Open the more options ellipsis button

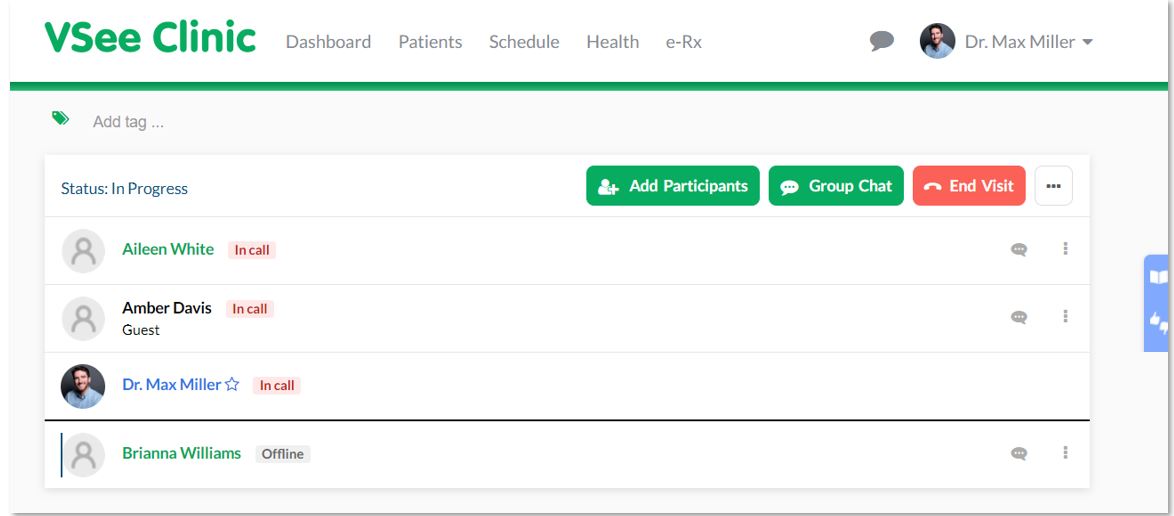pyautogui.click(x=1053, y=186)
